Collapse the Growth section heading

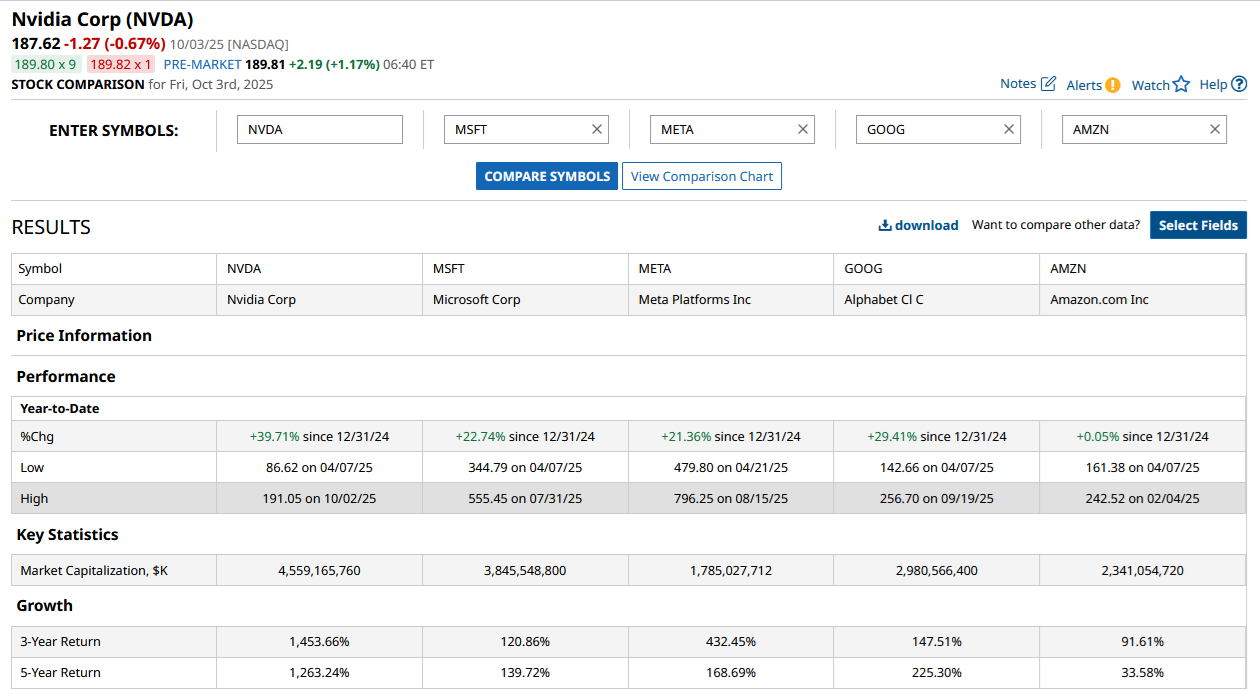point(45,606)
